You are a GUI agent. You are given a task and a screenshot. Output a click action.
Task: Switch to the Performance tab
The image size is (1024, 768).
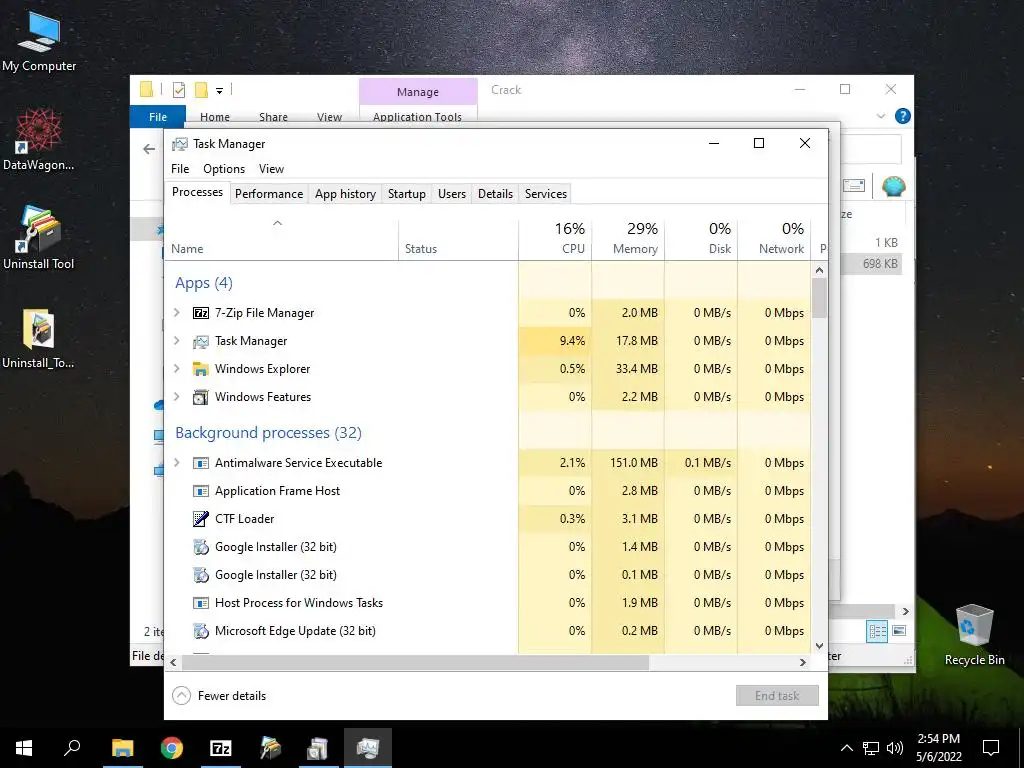pyautogui.click(x=269, y=194)
